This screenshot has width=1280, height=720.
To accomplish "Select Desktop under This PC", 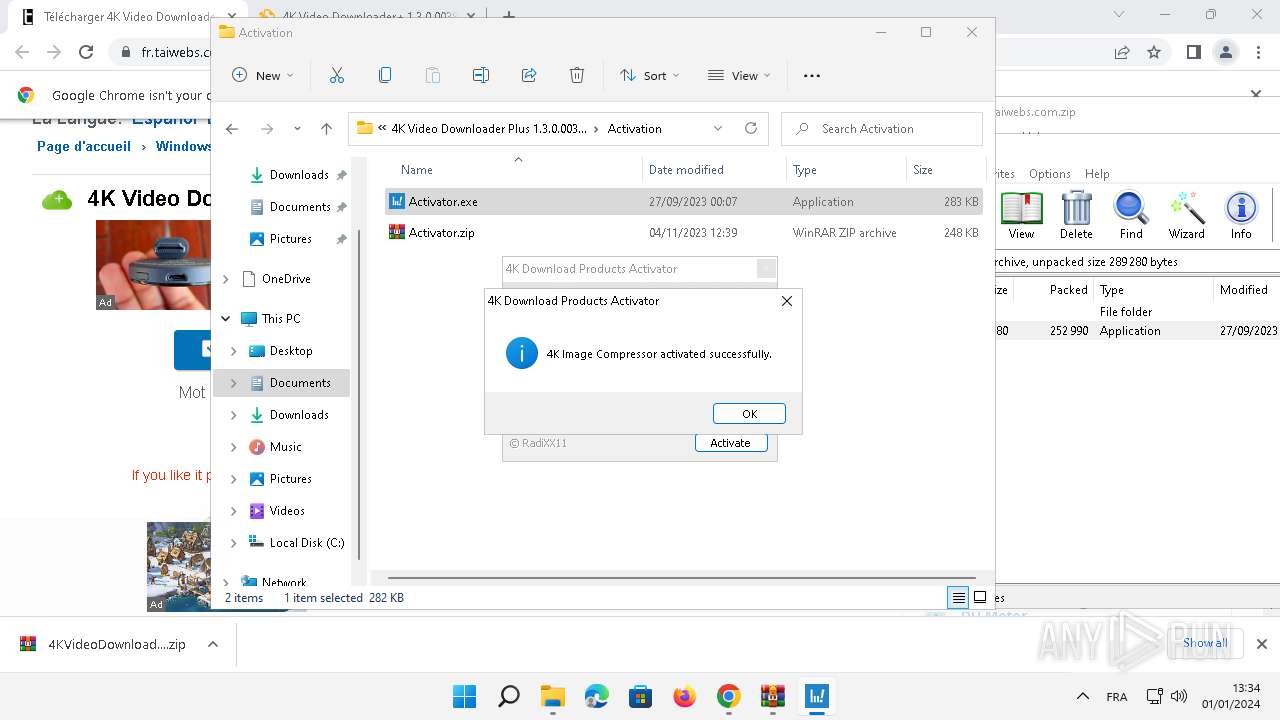I will click(x=291, y=351).
